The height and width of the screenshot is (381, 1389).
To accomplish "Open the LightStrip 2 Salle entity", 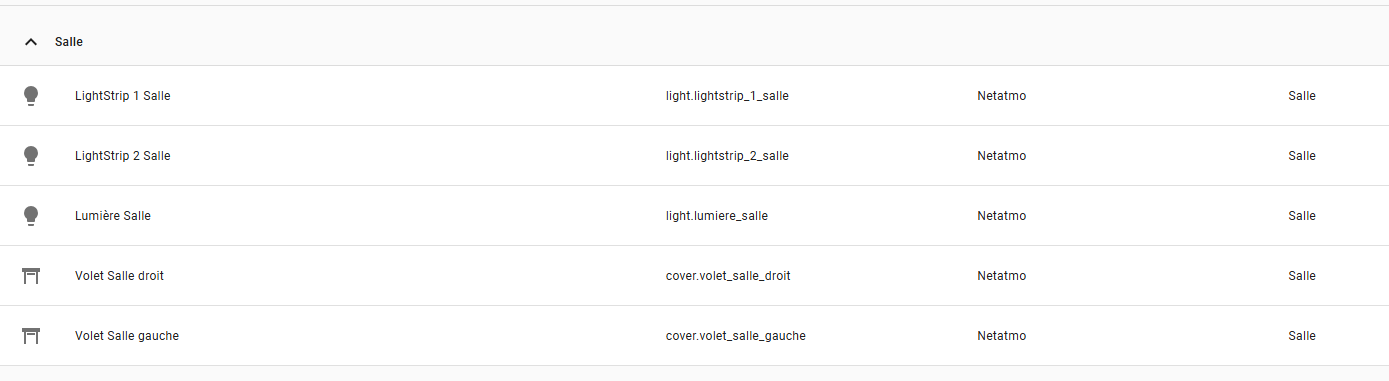I will (x=694, y=156).
